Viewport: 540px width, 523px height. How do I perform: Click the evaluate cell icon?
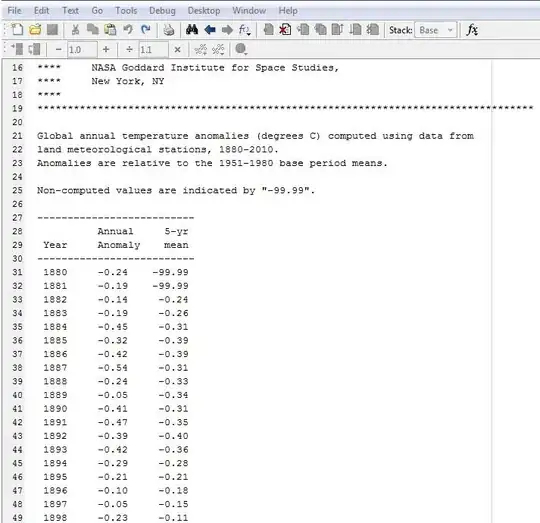coord(17,49)
